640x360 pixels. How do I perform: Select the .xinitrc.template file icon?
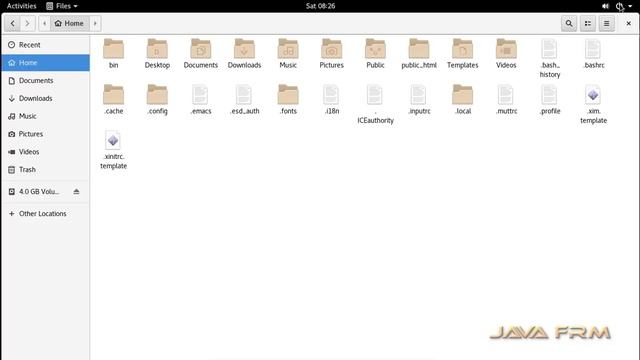point(113,140)
